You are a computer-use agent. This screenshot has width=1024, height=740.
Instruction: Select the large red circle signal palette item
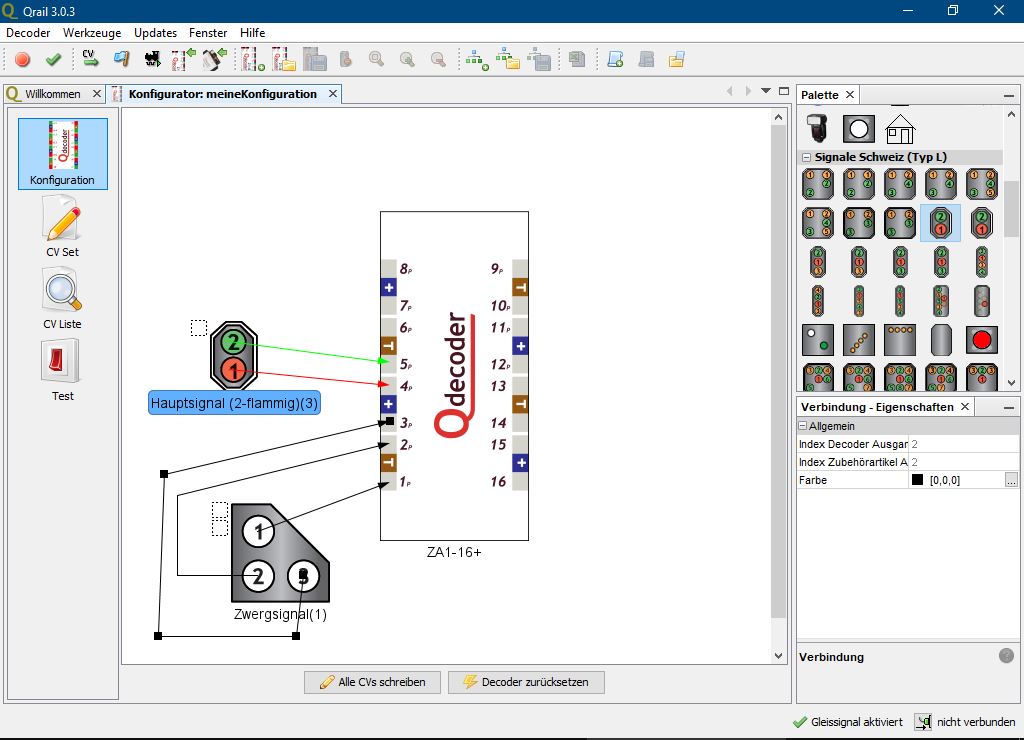(x=982, y=340)
